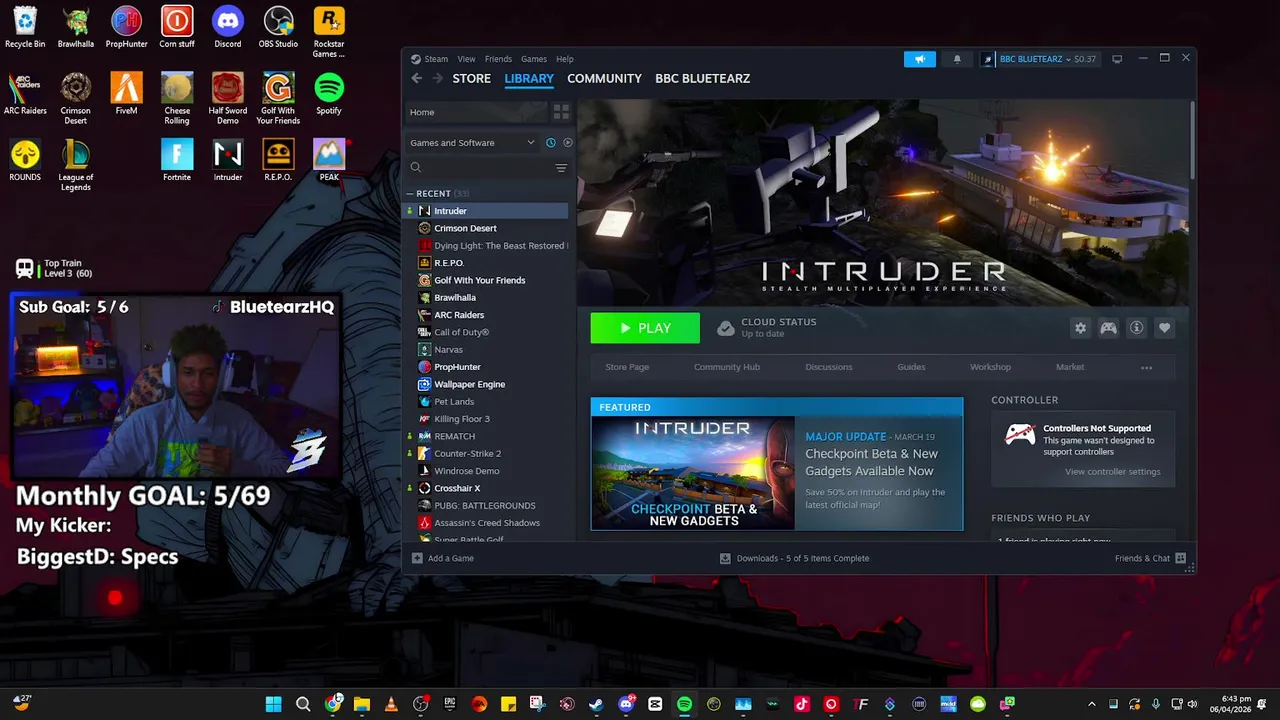Image resolution: width=1280 pixels, height=720 pixels.
Task: Select Wallpaper Engine in library list
Action: (487, 384)
